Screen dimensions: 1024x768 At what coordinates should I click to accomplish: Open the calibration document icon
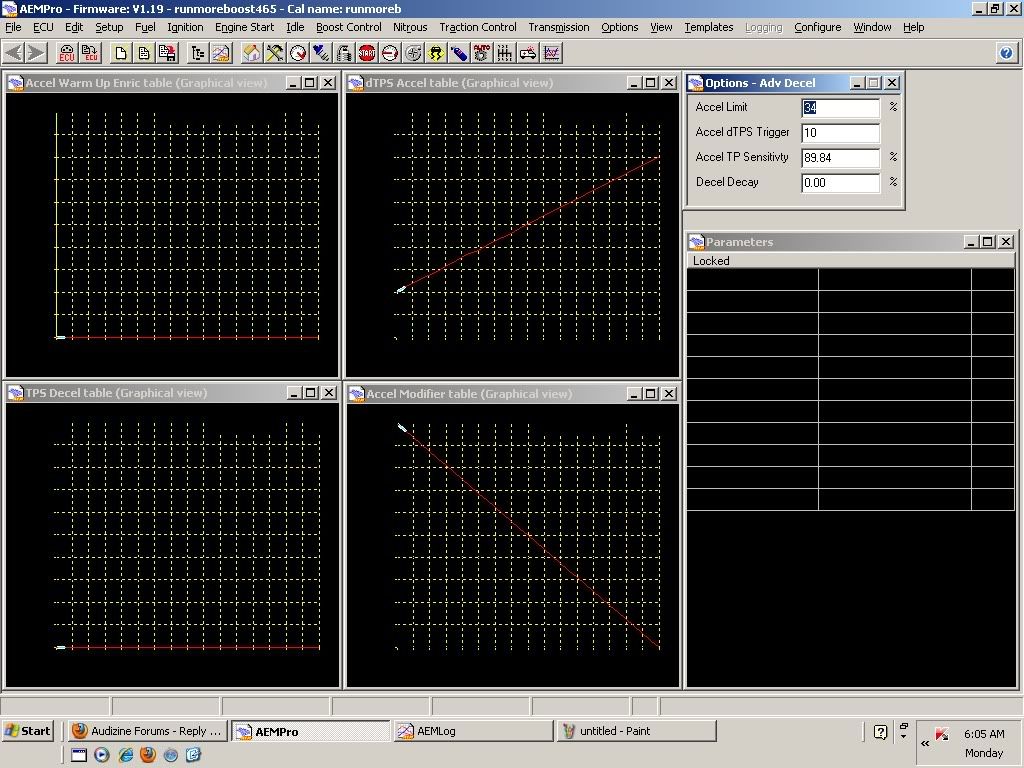(144, 53)
